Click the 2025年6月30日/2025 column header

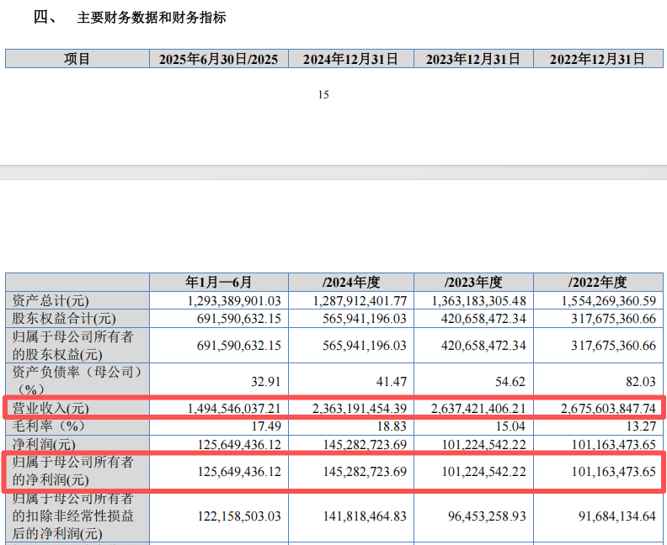coord(218,59)
